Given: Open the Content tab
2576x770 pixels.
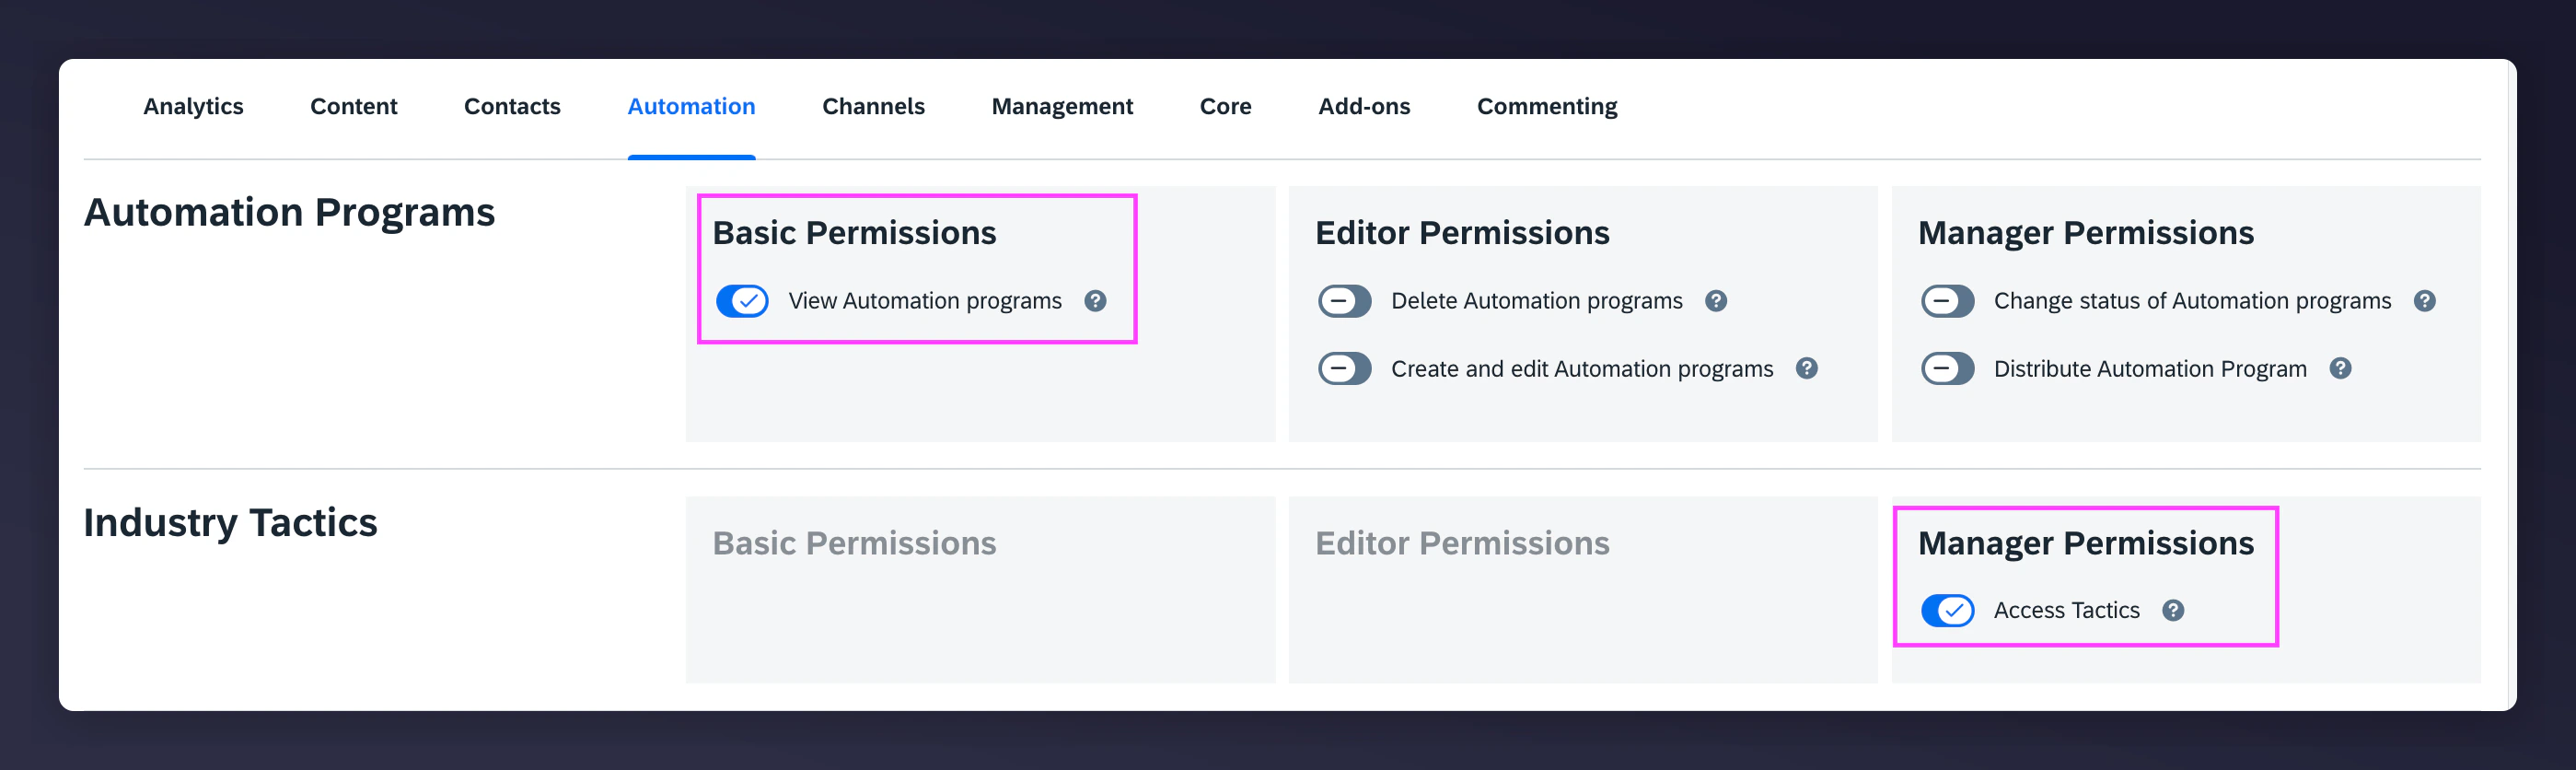Looking at the screenshot, I should point(354,107).
